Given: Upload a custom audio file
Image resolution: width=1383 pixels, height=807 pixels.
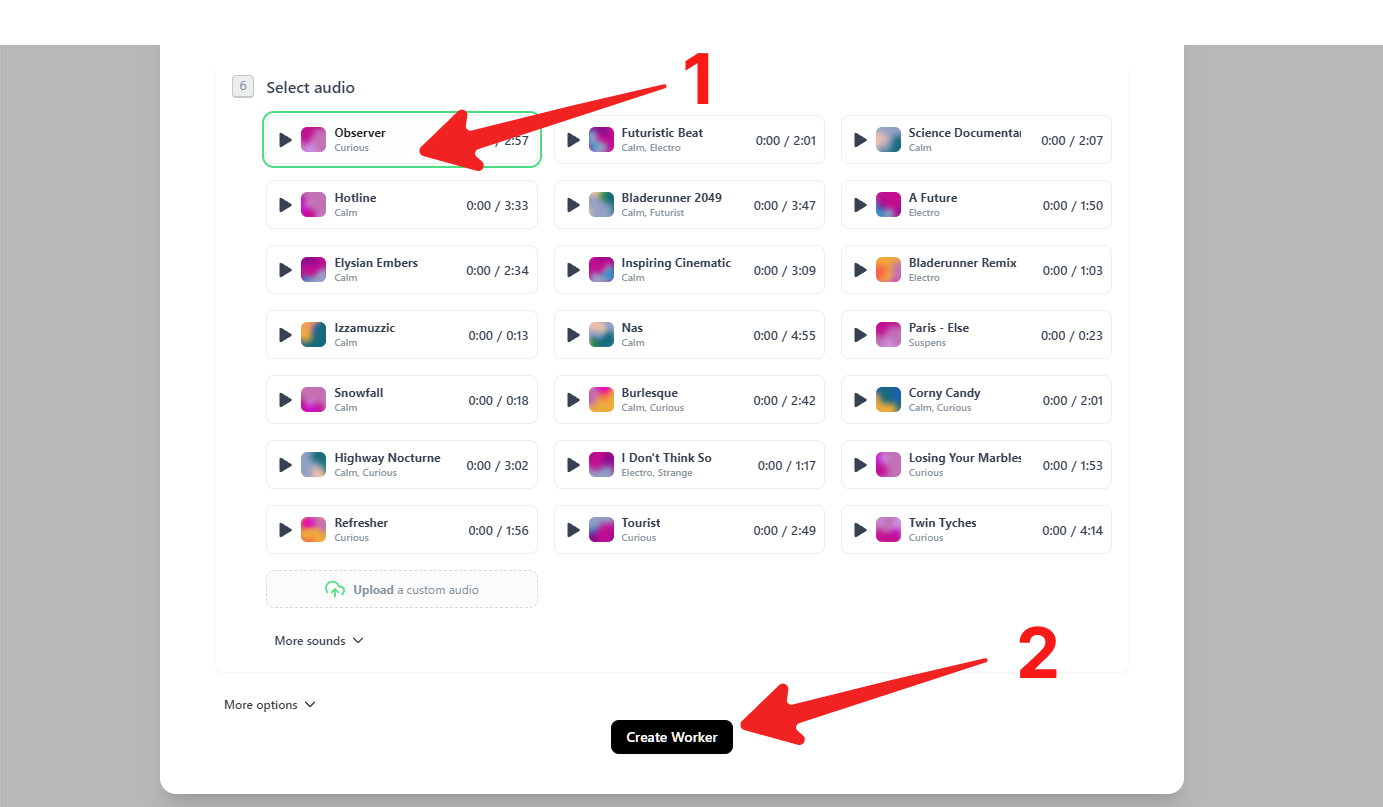Looking at the screenshot, I should (401, 590).
